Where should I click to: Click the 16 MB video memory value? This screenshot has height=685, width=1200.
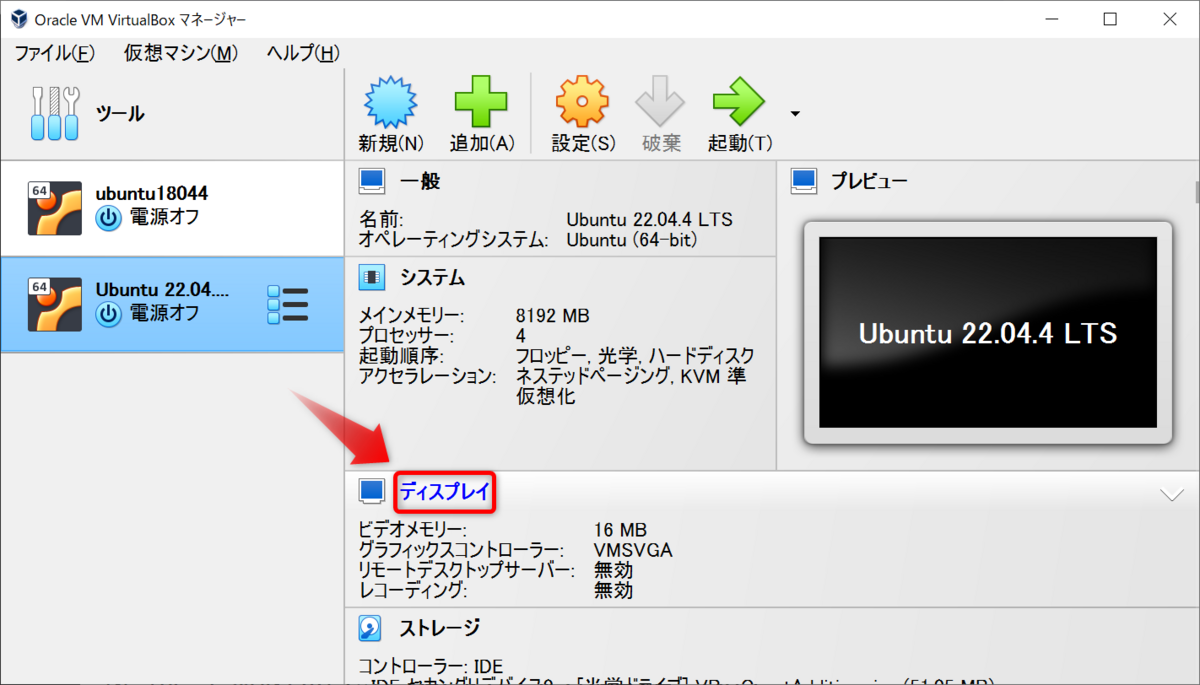(x=620, y=529)
